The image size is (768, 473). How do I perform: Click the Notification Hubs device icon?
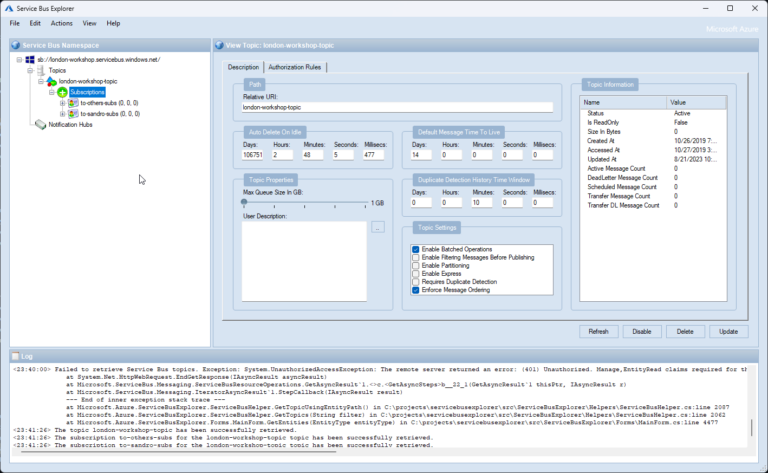[41, 125]
